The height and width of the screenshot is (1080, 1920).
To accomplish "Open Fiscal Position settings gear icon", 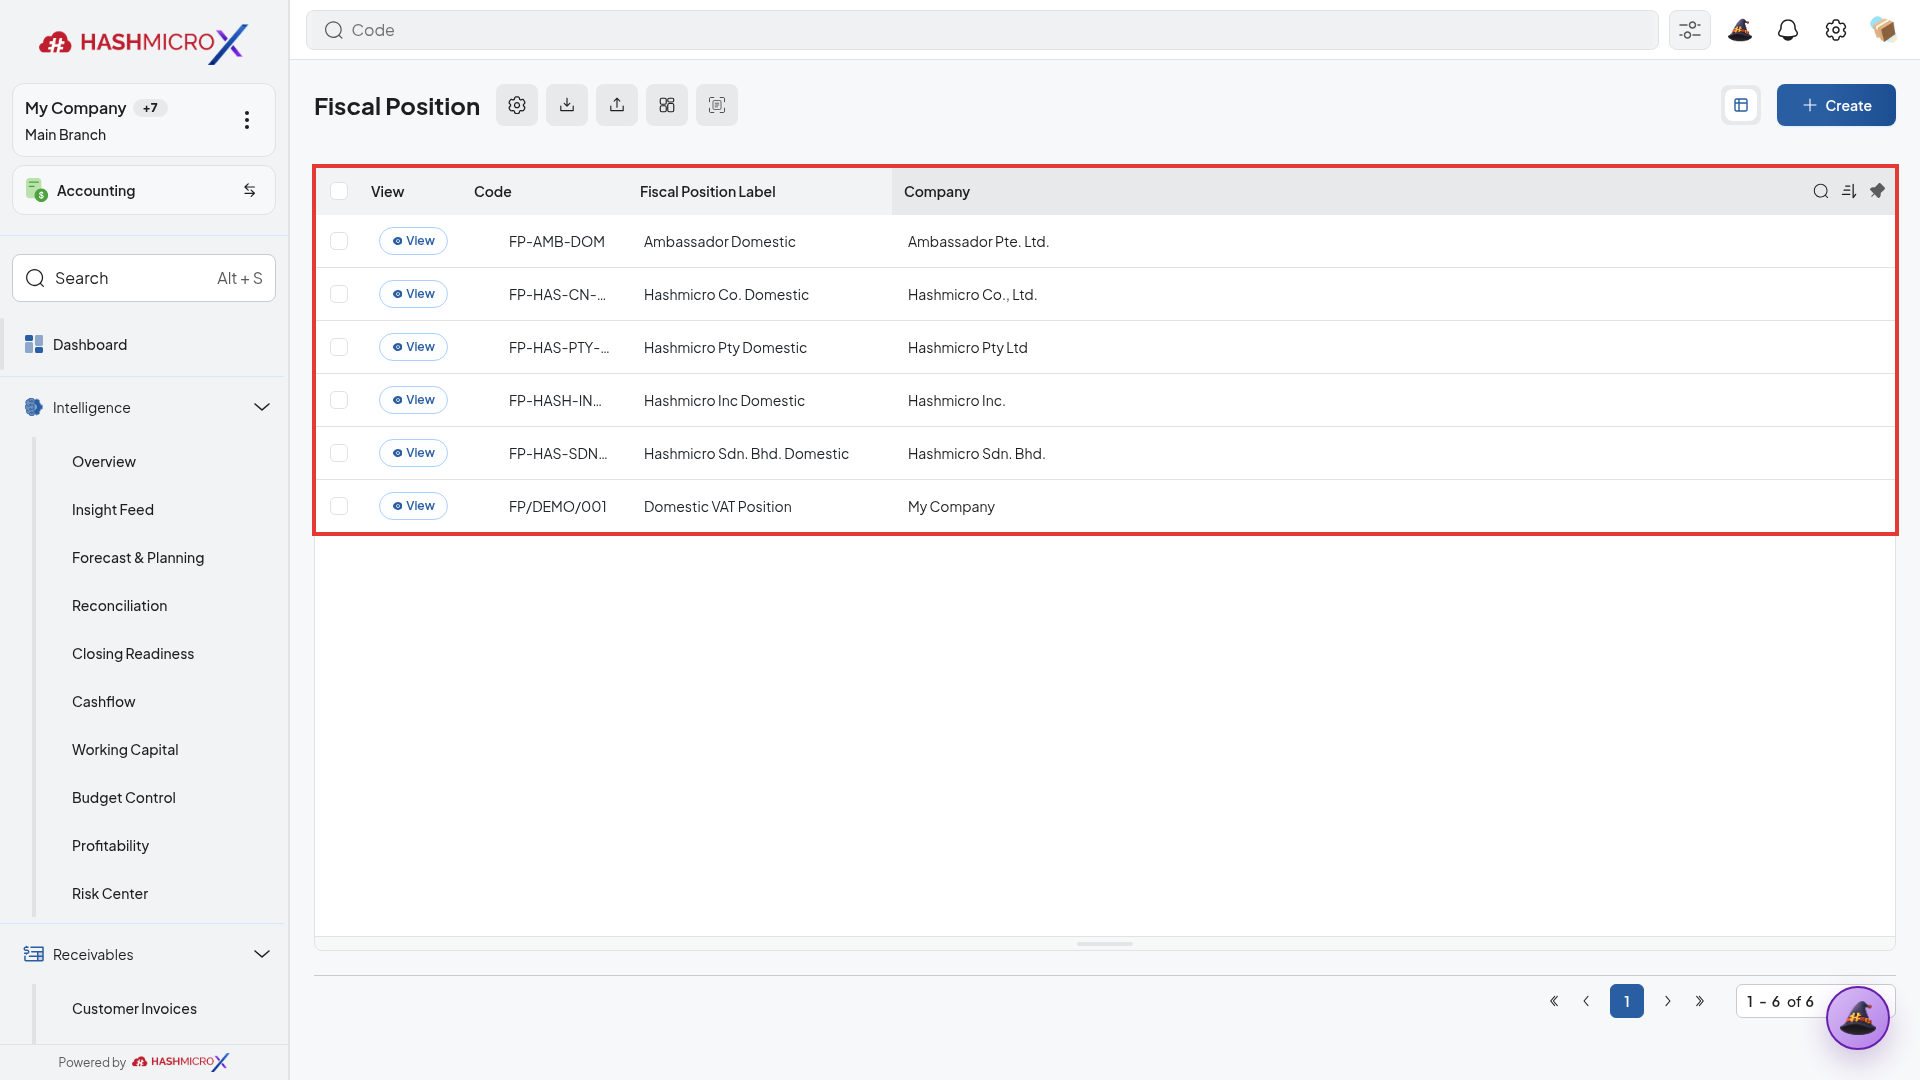I will point(517,105).
